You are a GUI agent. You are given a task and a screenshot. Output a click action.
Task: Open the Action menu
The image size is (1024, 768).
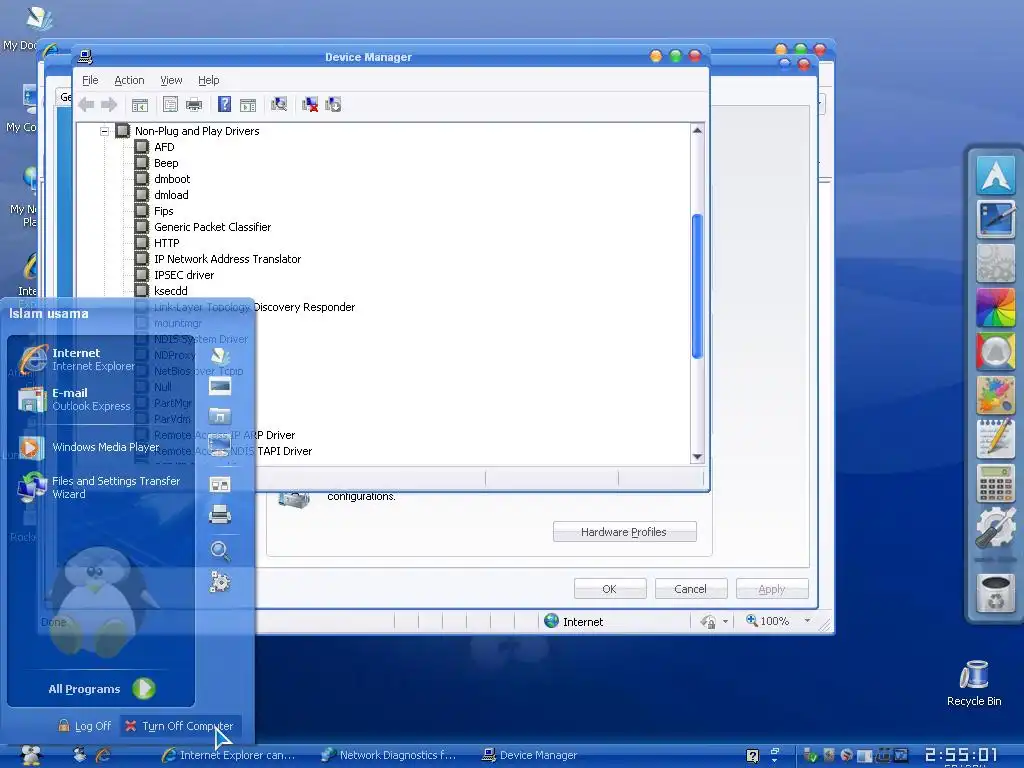pos(129,80)
